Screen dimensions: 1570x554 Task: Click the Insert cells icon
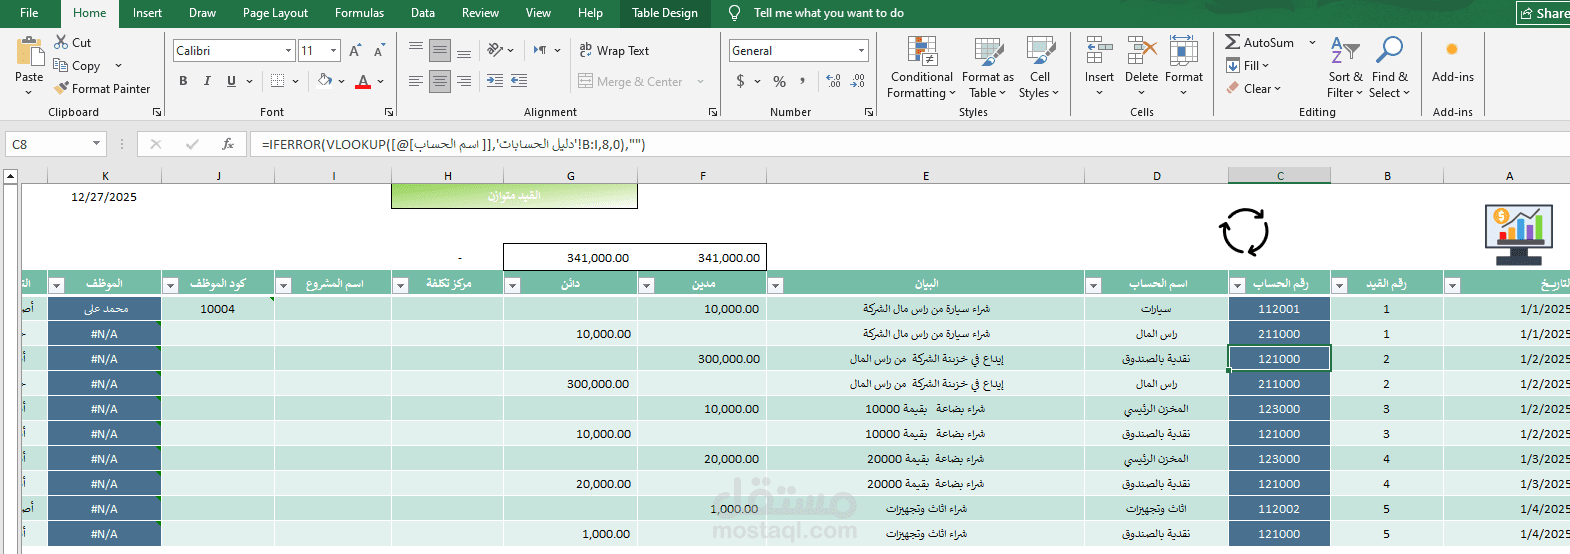click(1099, 50)
